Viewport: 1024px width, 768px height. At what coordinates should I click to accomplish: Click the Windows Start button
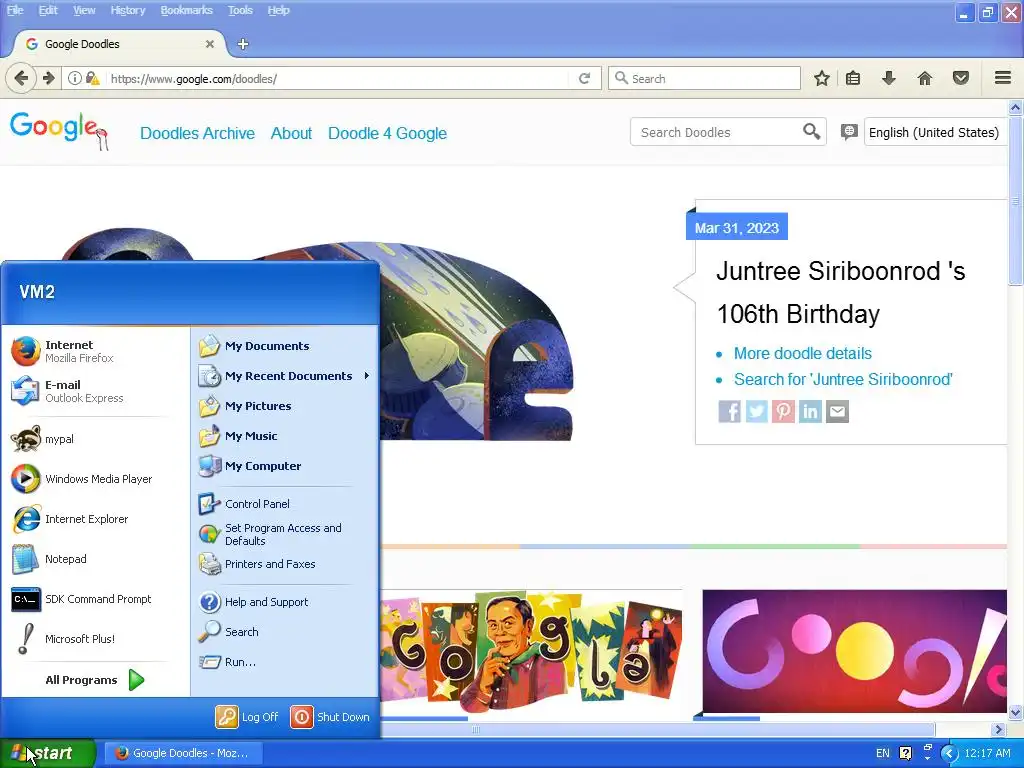(x=48, y=753)
